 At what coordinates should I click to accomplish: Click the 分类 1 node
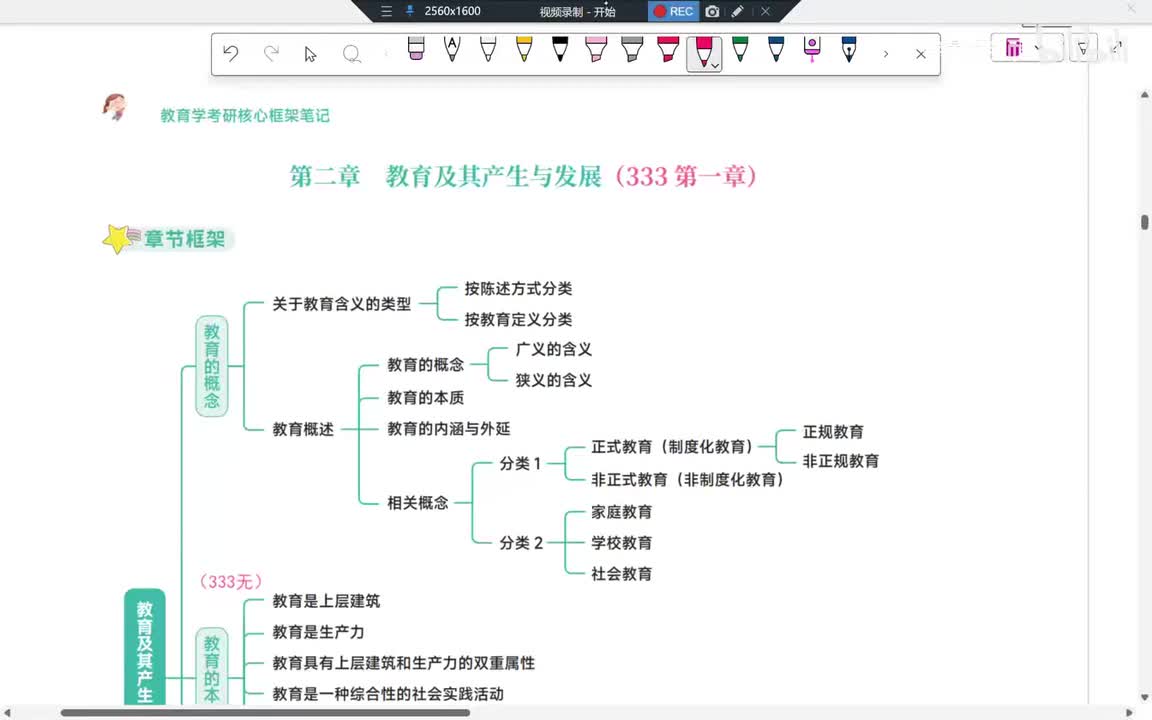tap(520, 464)
